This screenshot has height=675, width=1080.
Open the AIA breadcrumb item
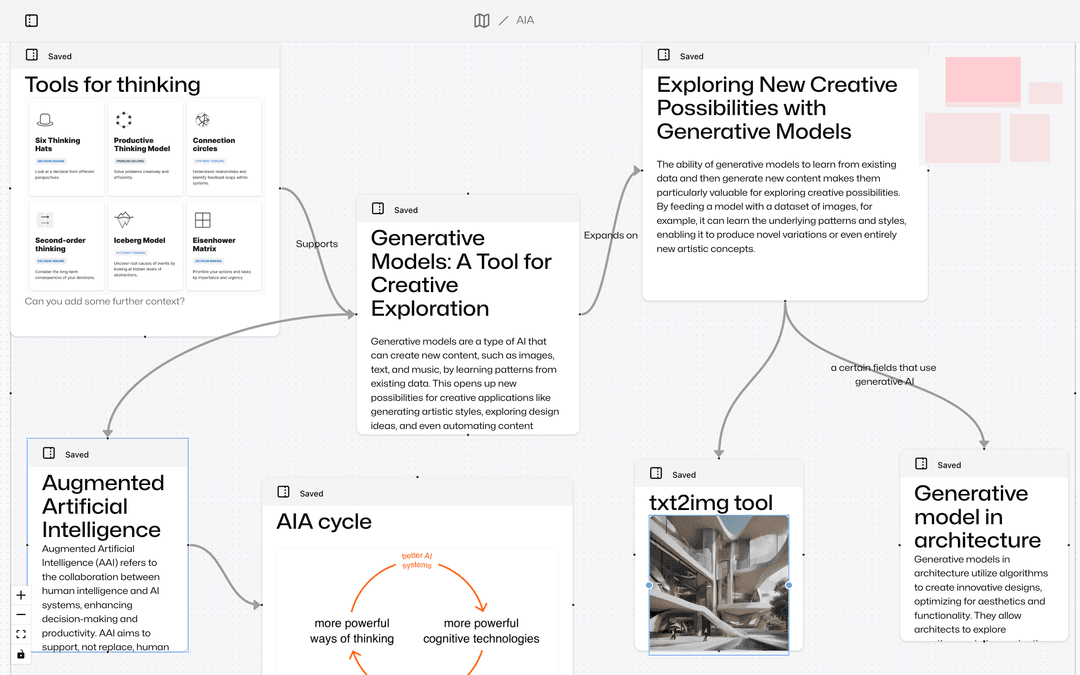coord(525,20)
